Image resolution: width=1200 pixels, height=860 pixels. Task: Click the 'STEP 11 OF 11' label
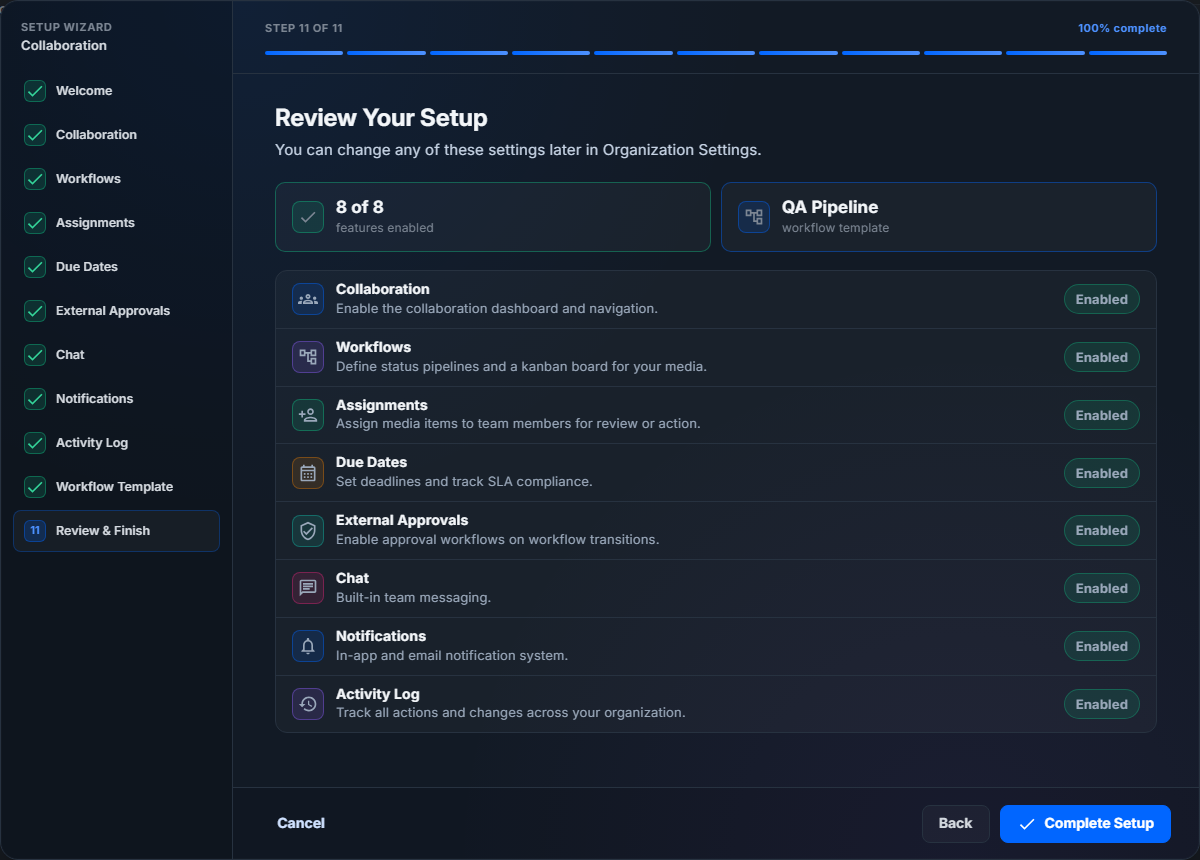tap(304, 28)
